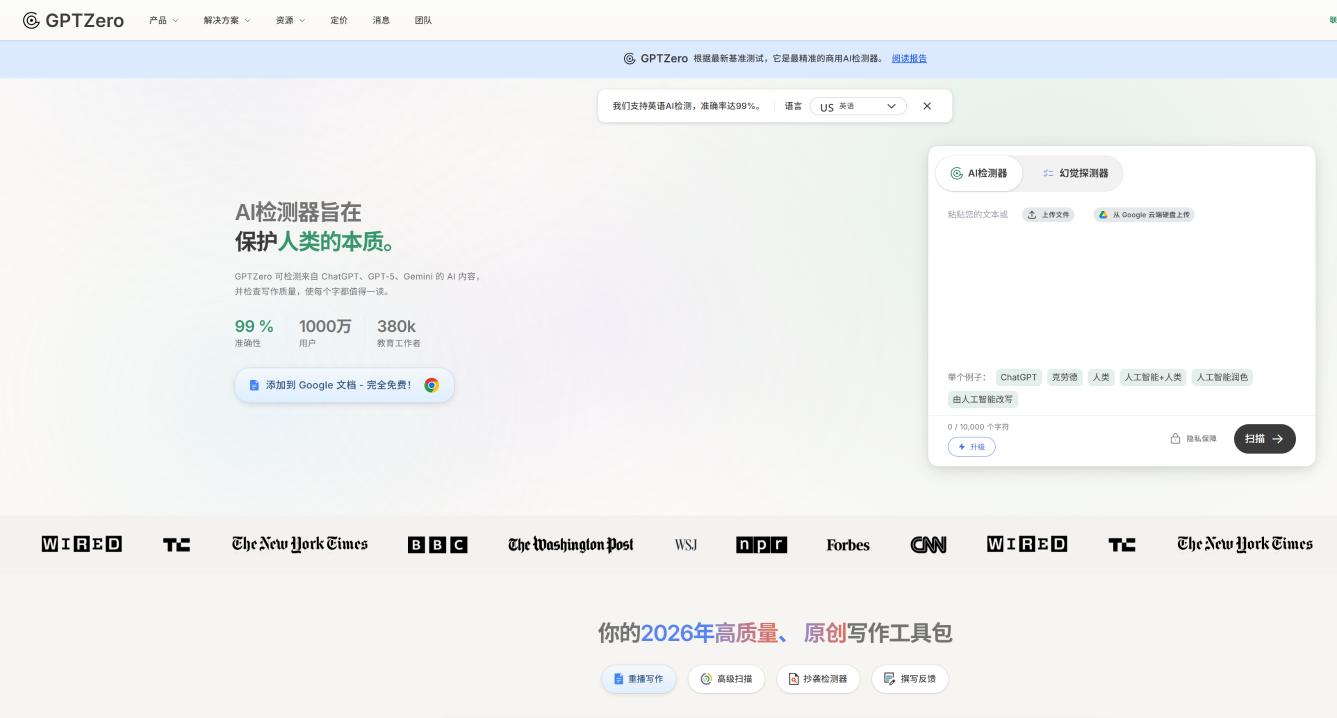This screenshot has width=1337, height=718.
Task: Select the AI检测器 tab
Action: [979, 173]
